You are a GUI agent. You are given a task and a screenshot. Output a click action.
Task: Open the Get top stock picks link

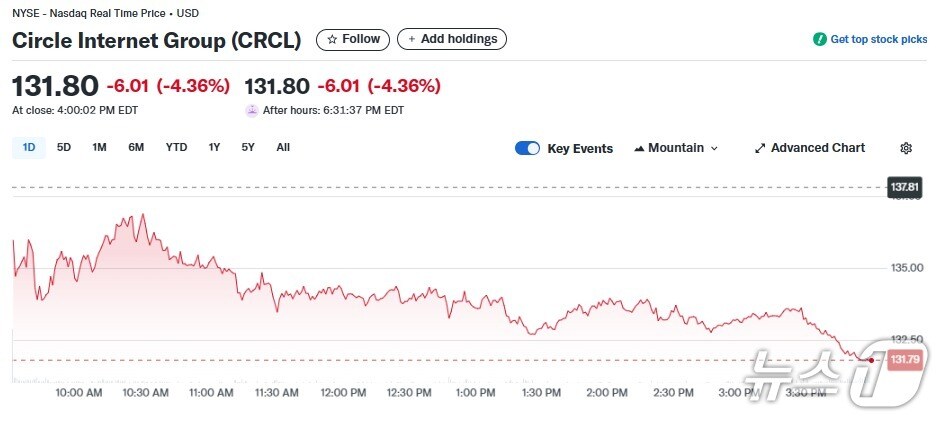pos(878,39)
